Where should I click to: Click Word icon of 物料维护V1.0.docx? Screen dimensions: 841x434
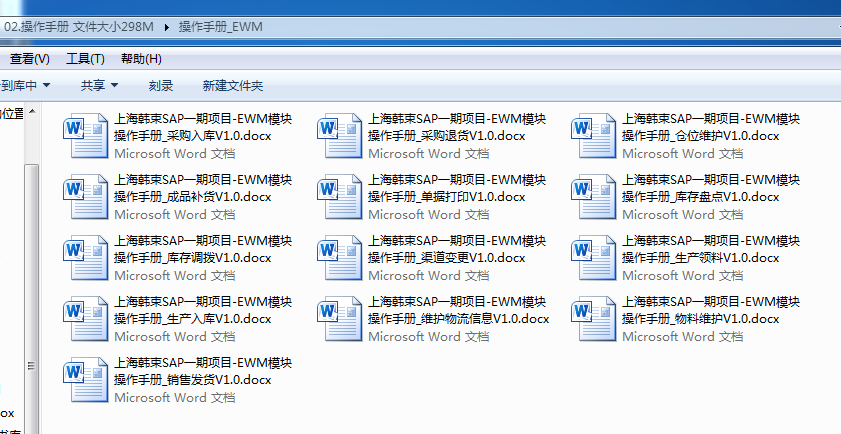(594, 319)
